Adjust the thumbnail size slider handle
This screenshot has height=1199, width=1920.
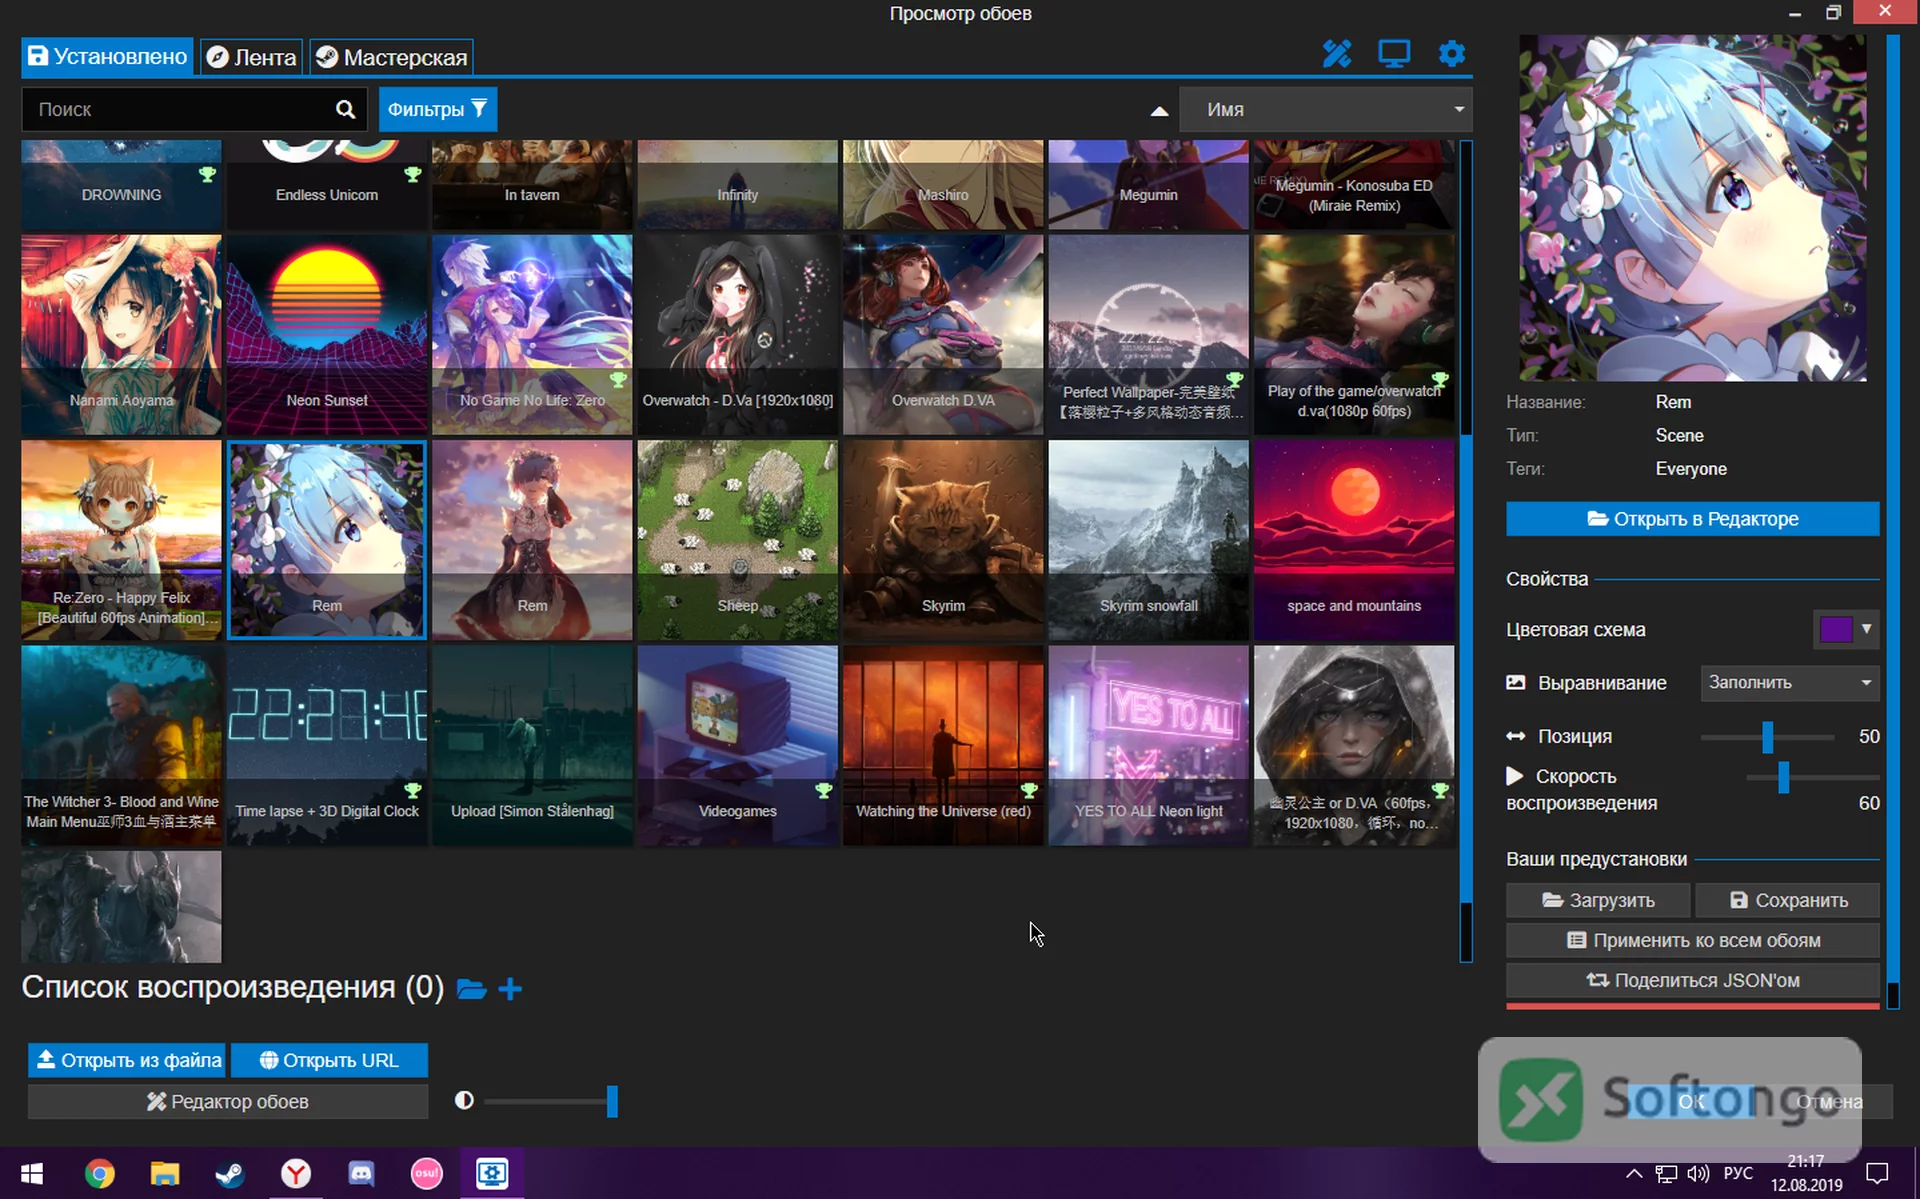[612, 1101]
